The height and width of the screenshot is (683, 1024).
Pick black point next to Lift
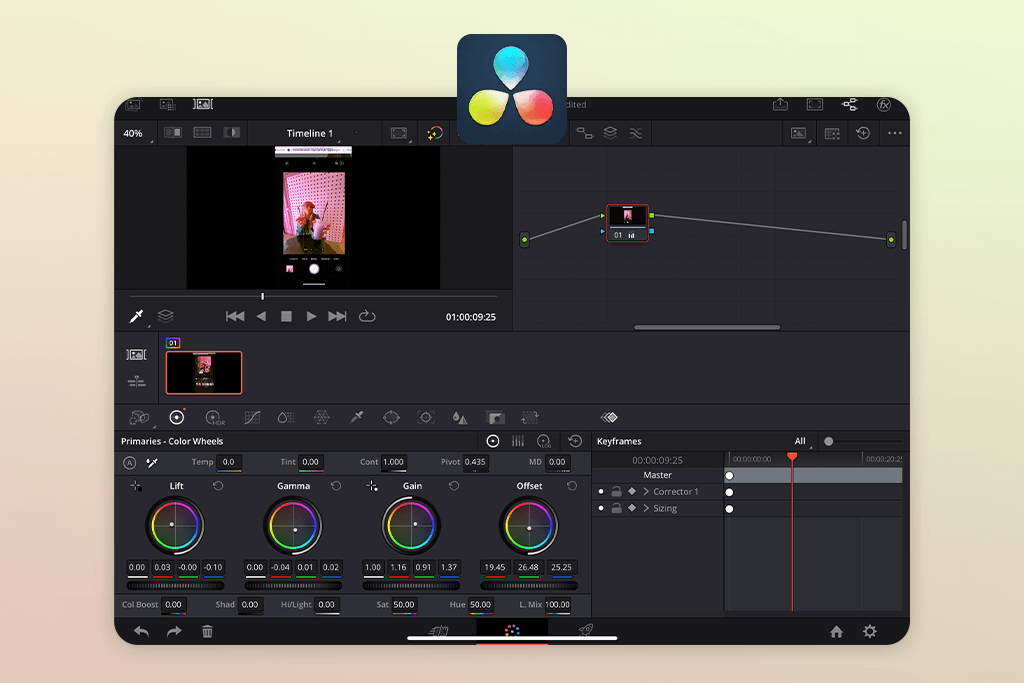click(136, 486)
